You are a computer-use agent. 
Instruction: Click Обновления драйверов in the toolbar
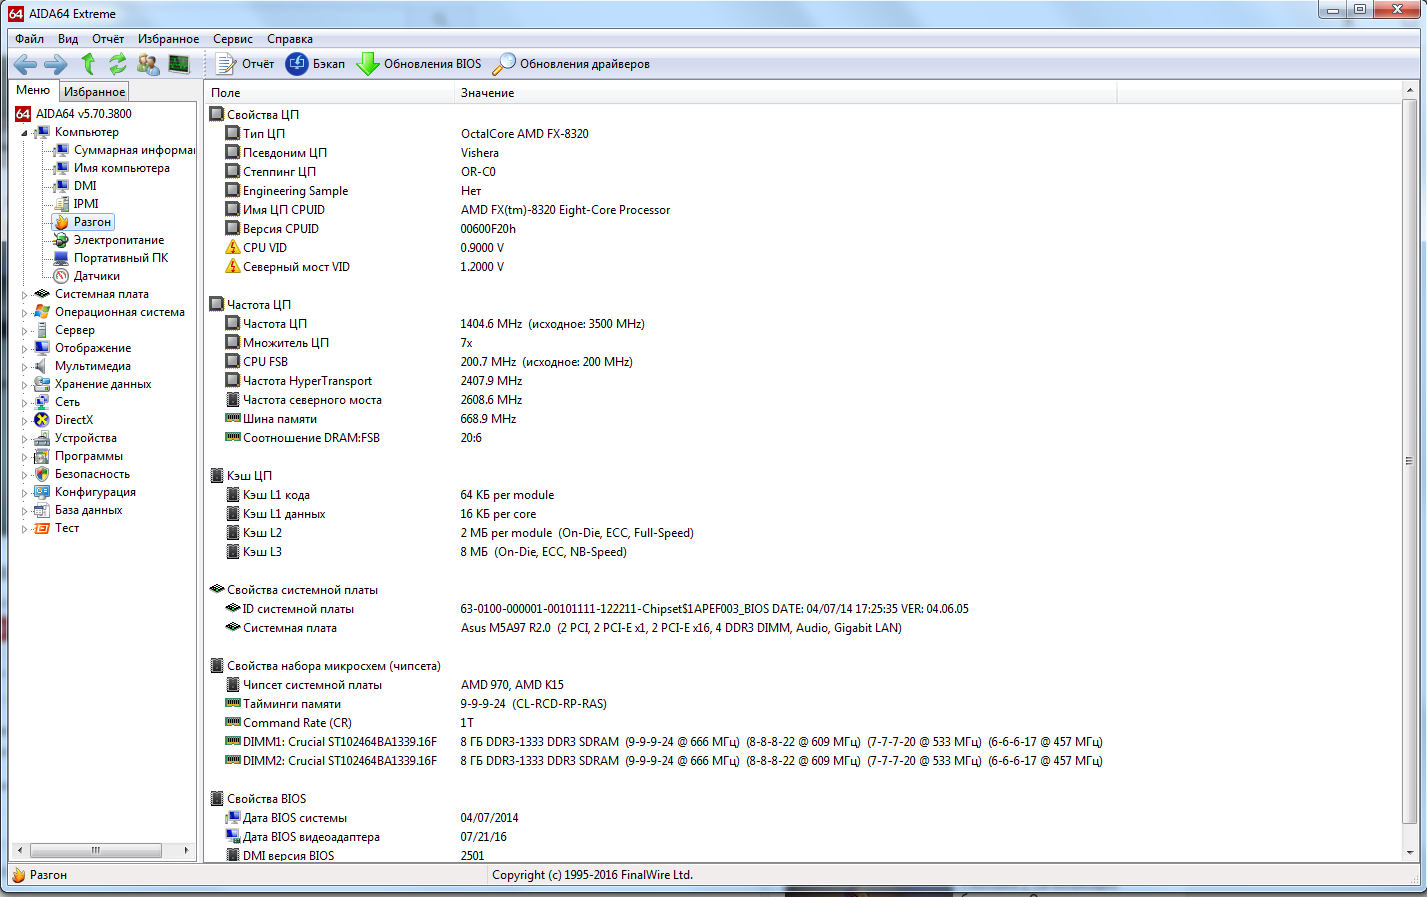(x=571, y=64)
